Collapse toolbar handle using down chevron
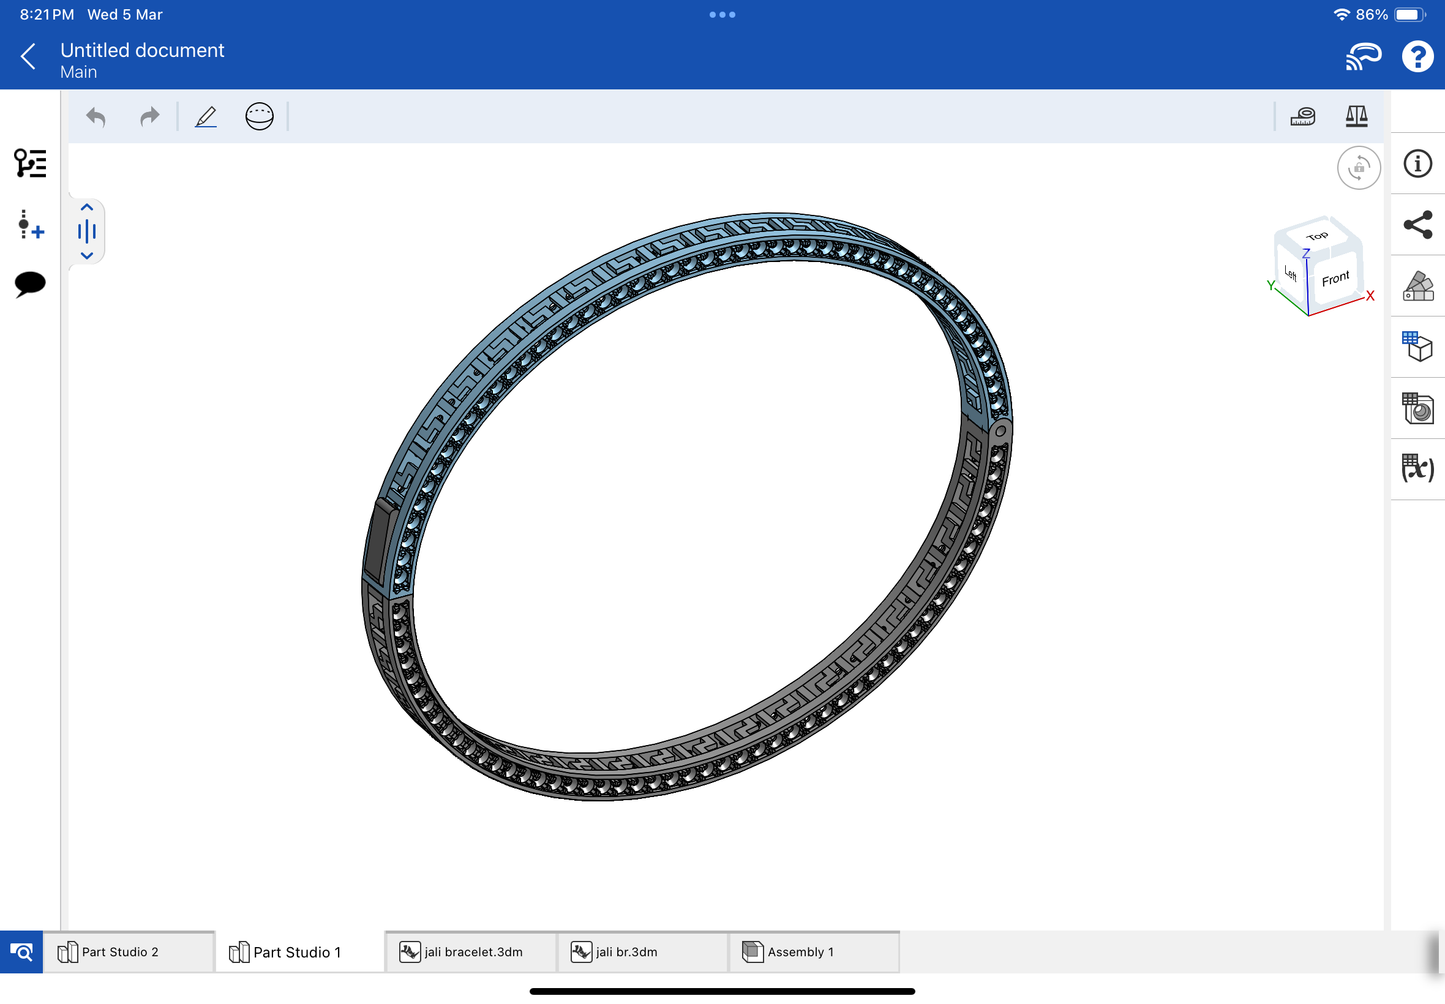 (x=87, y=256)
